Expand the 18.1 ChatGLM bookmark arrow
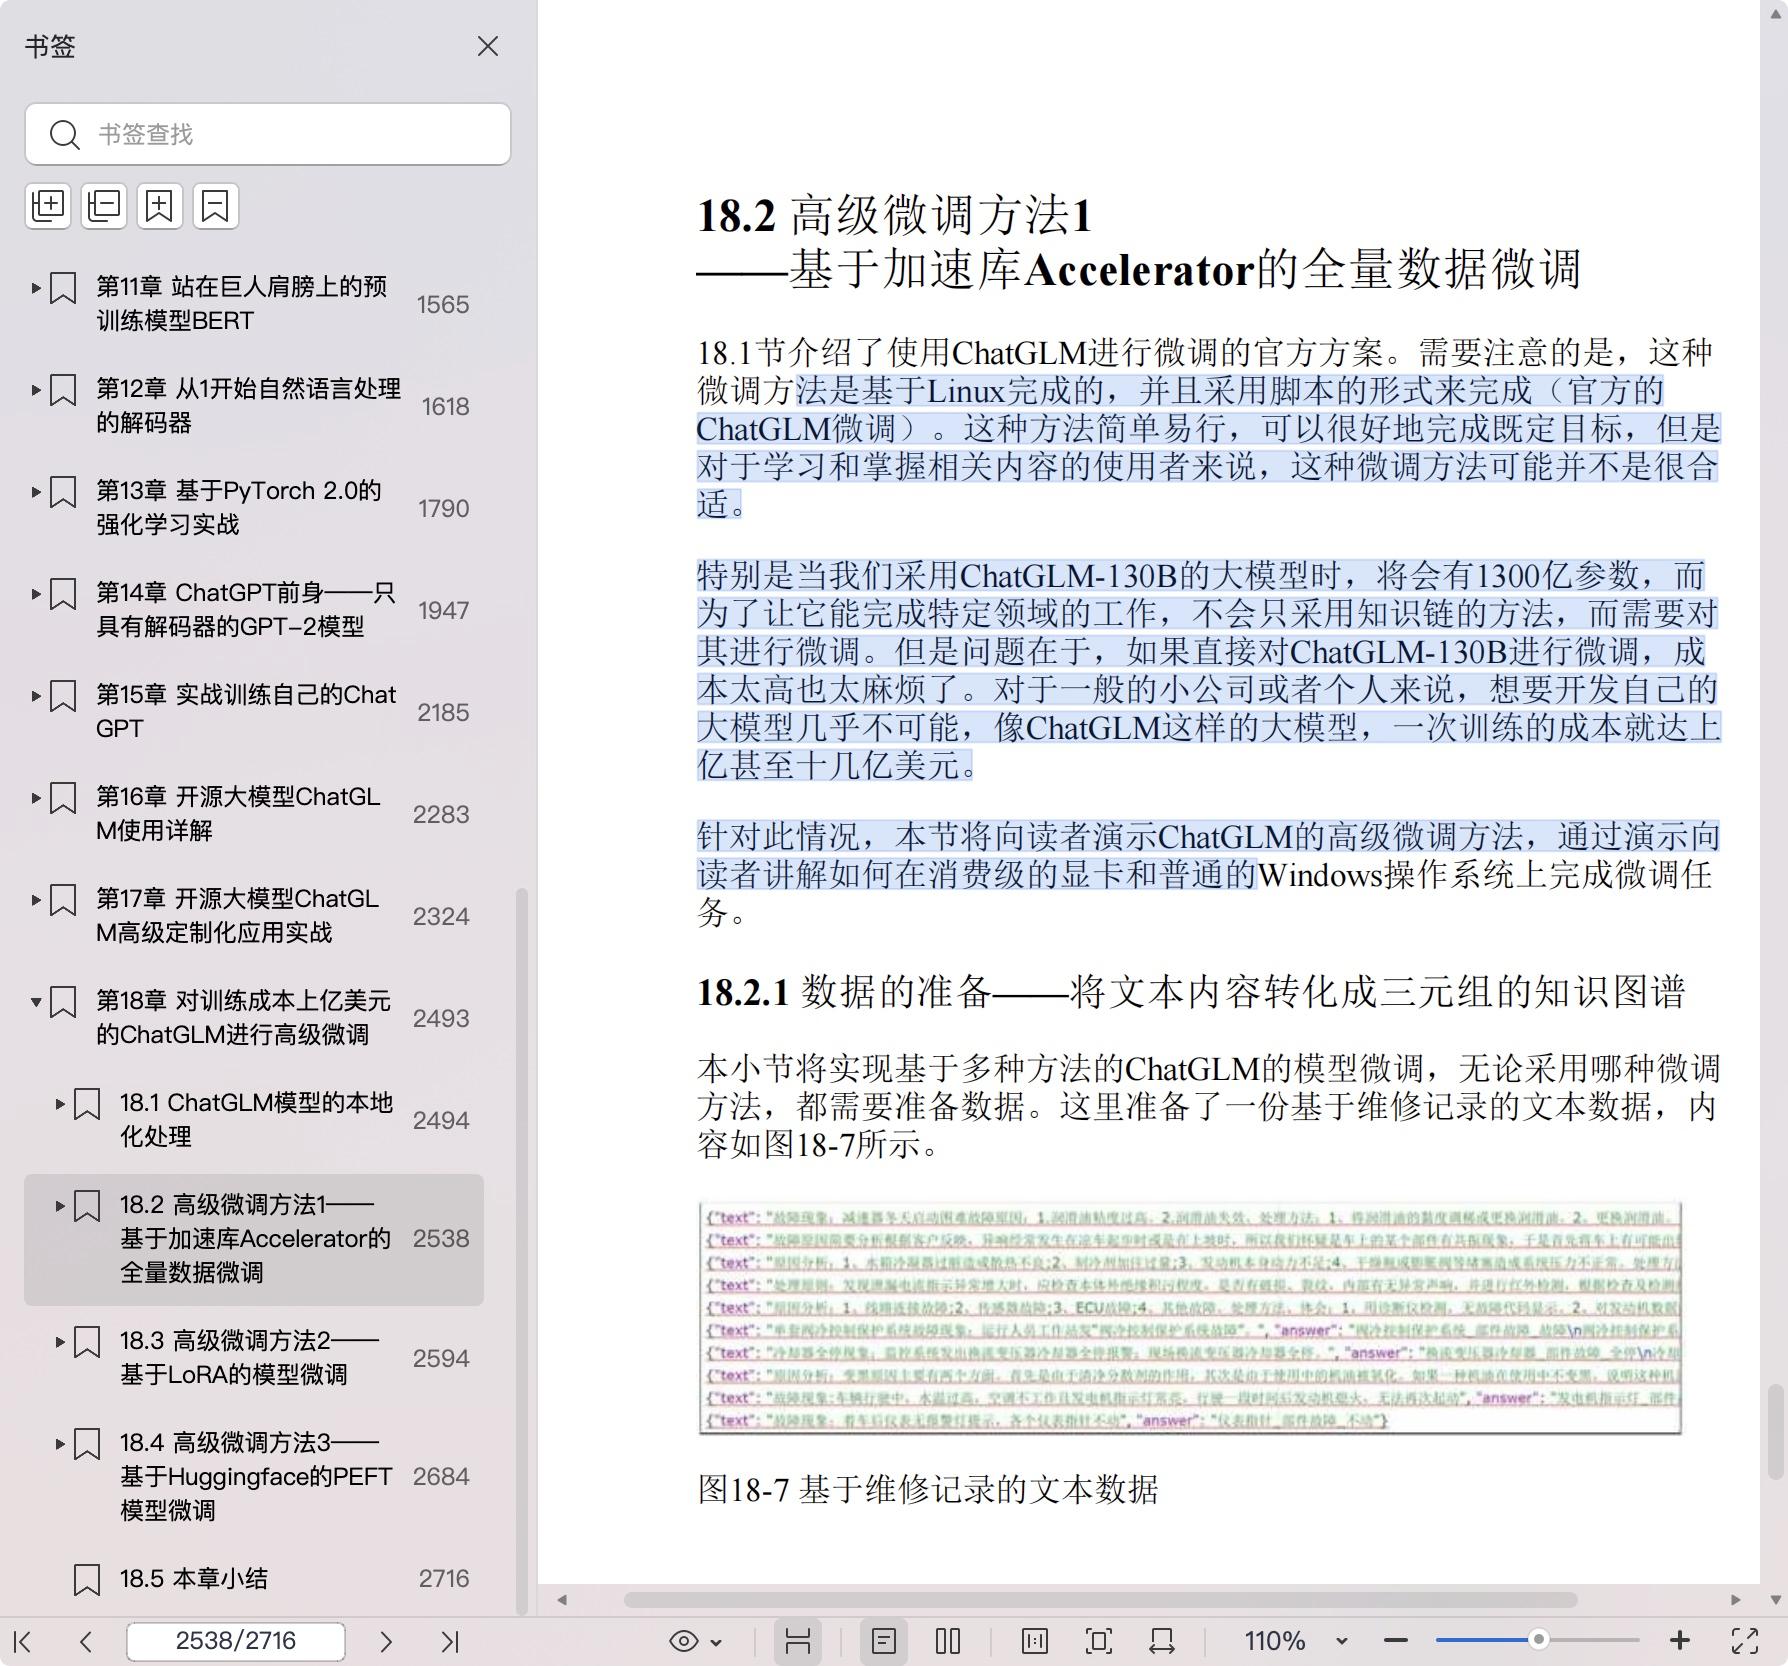1788x1666 pixels. coord(60,1104)
